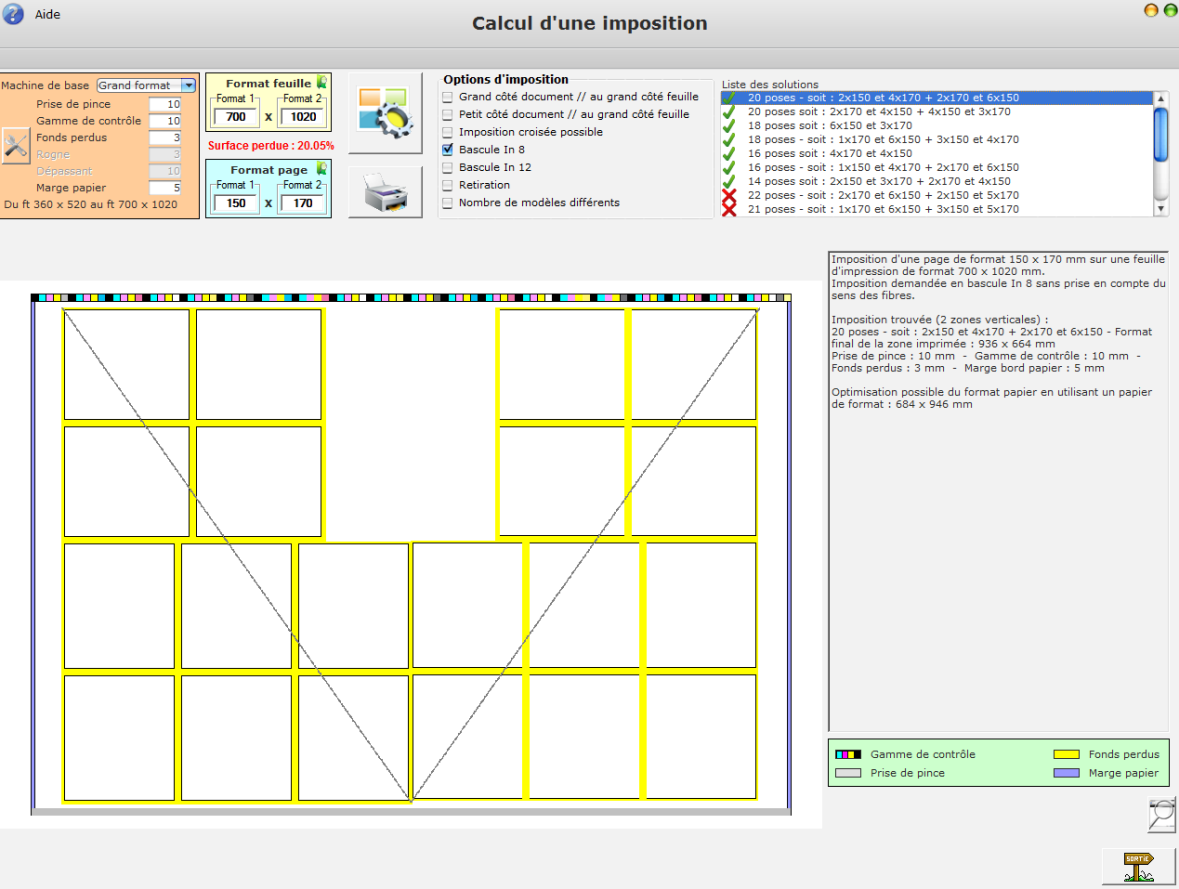Click the green icon beside Format page
This screenshot has width=1179, height=889.
[x=322, y=169]
